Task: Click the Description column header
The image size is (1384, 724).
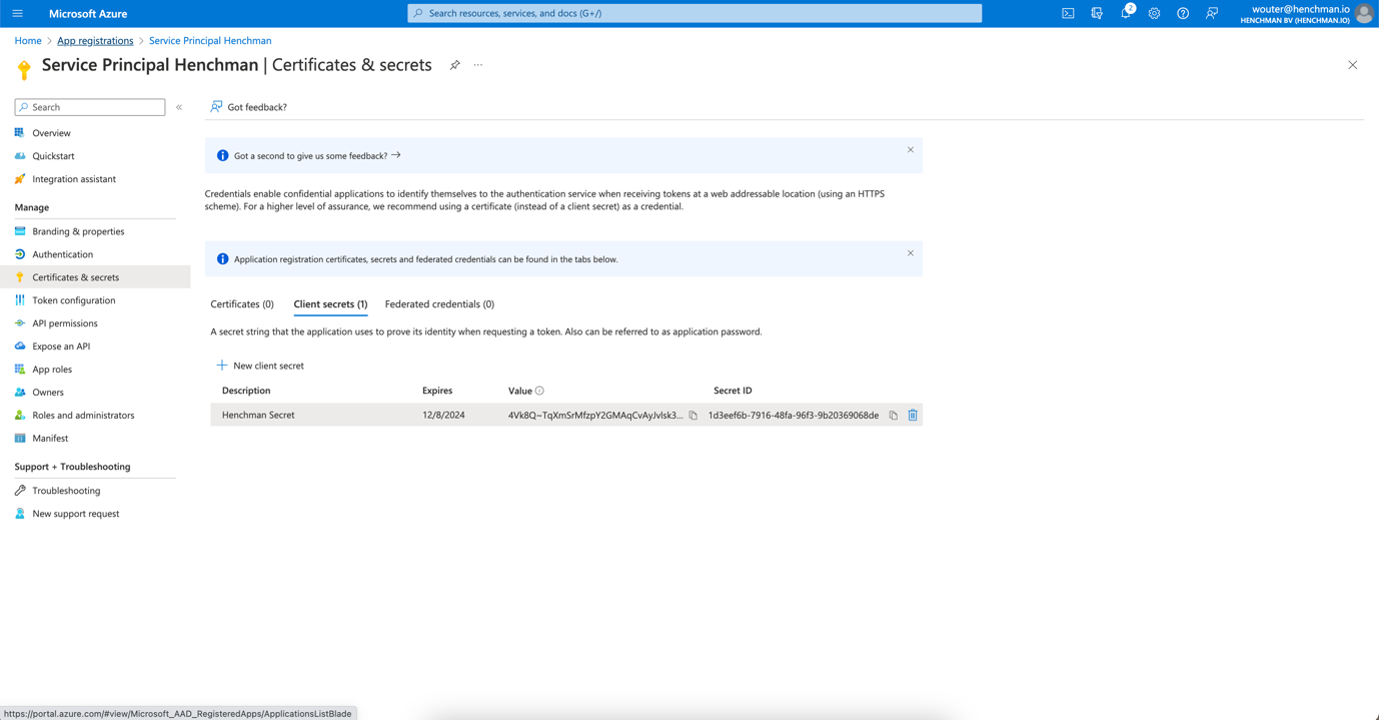Action: 247,392
